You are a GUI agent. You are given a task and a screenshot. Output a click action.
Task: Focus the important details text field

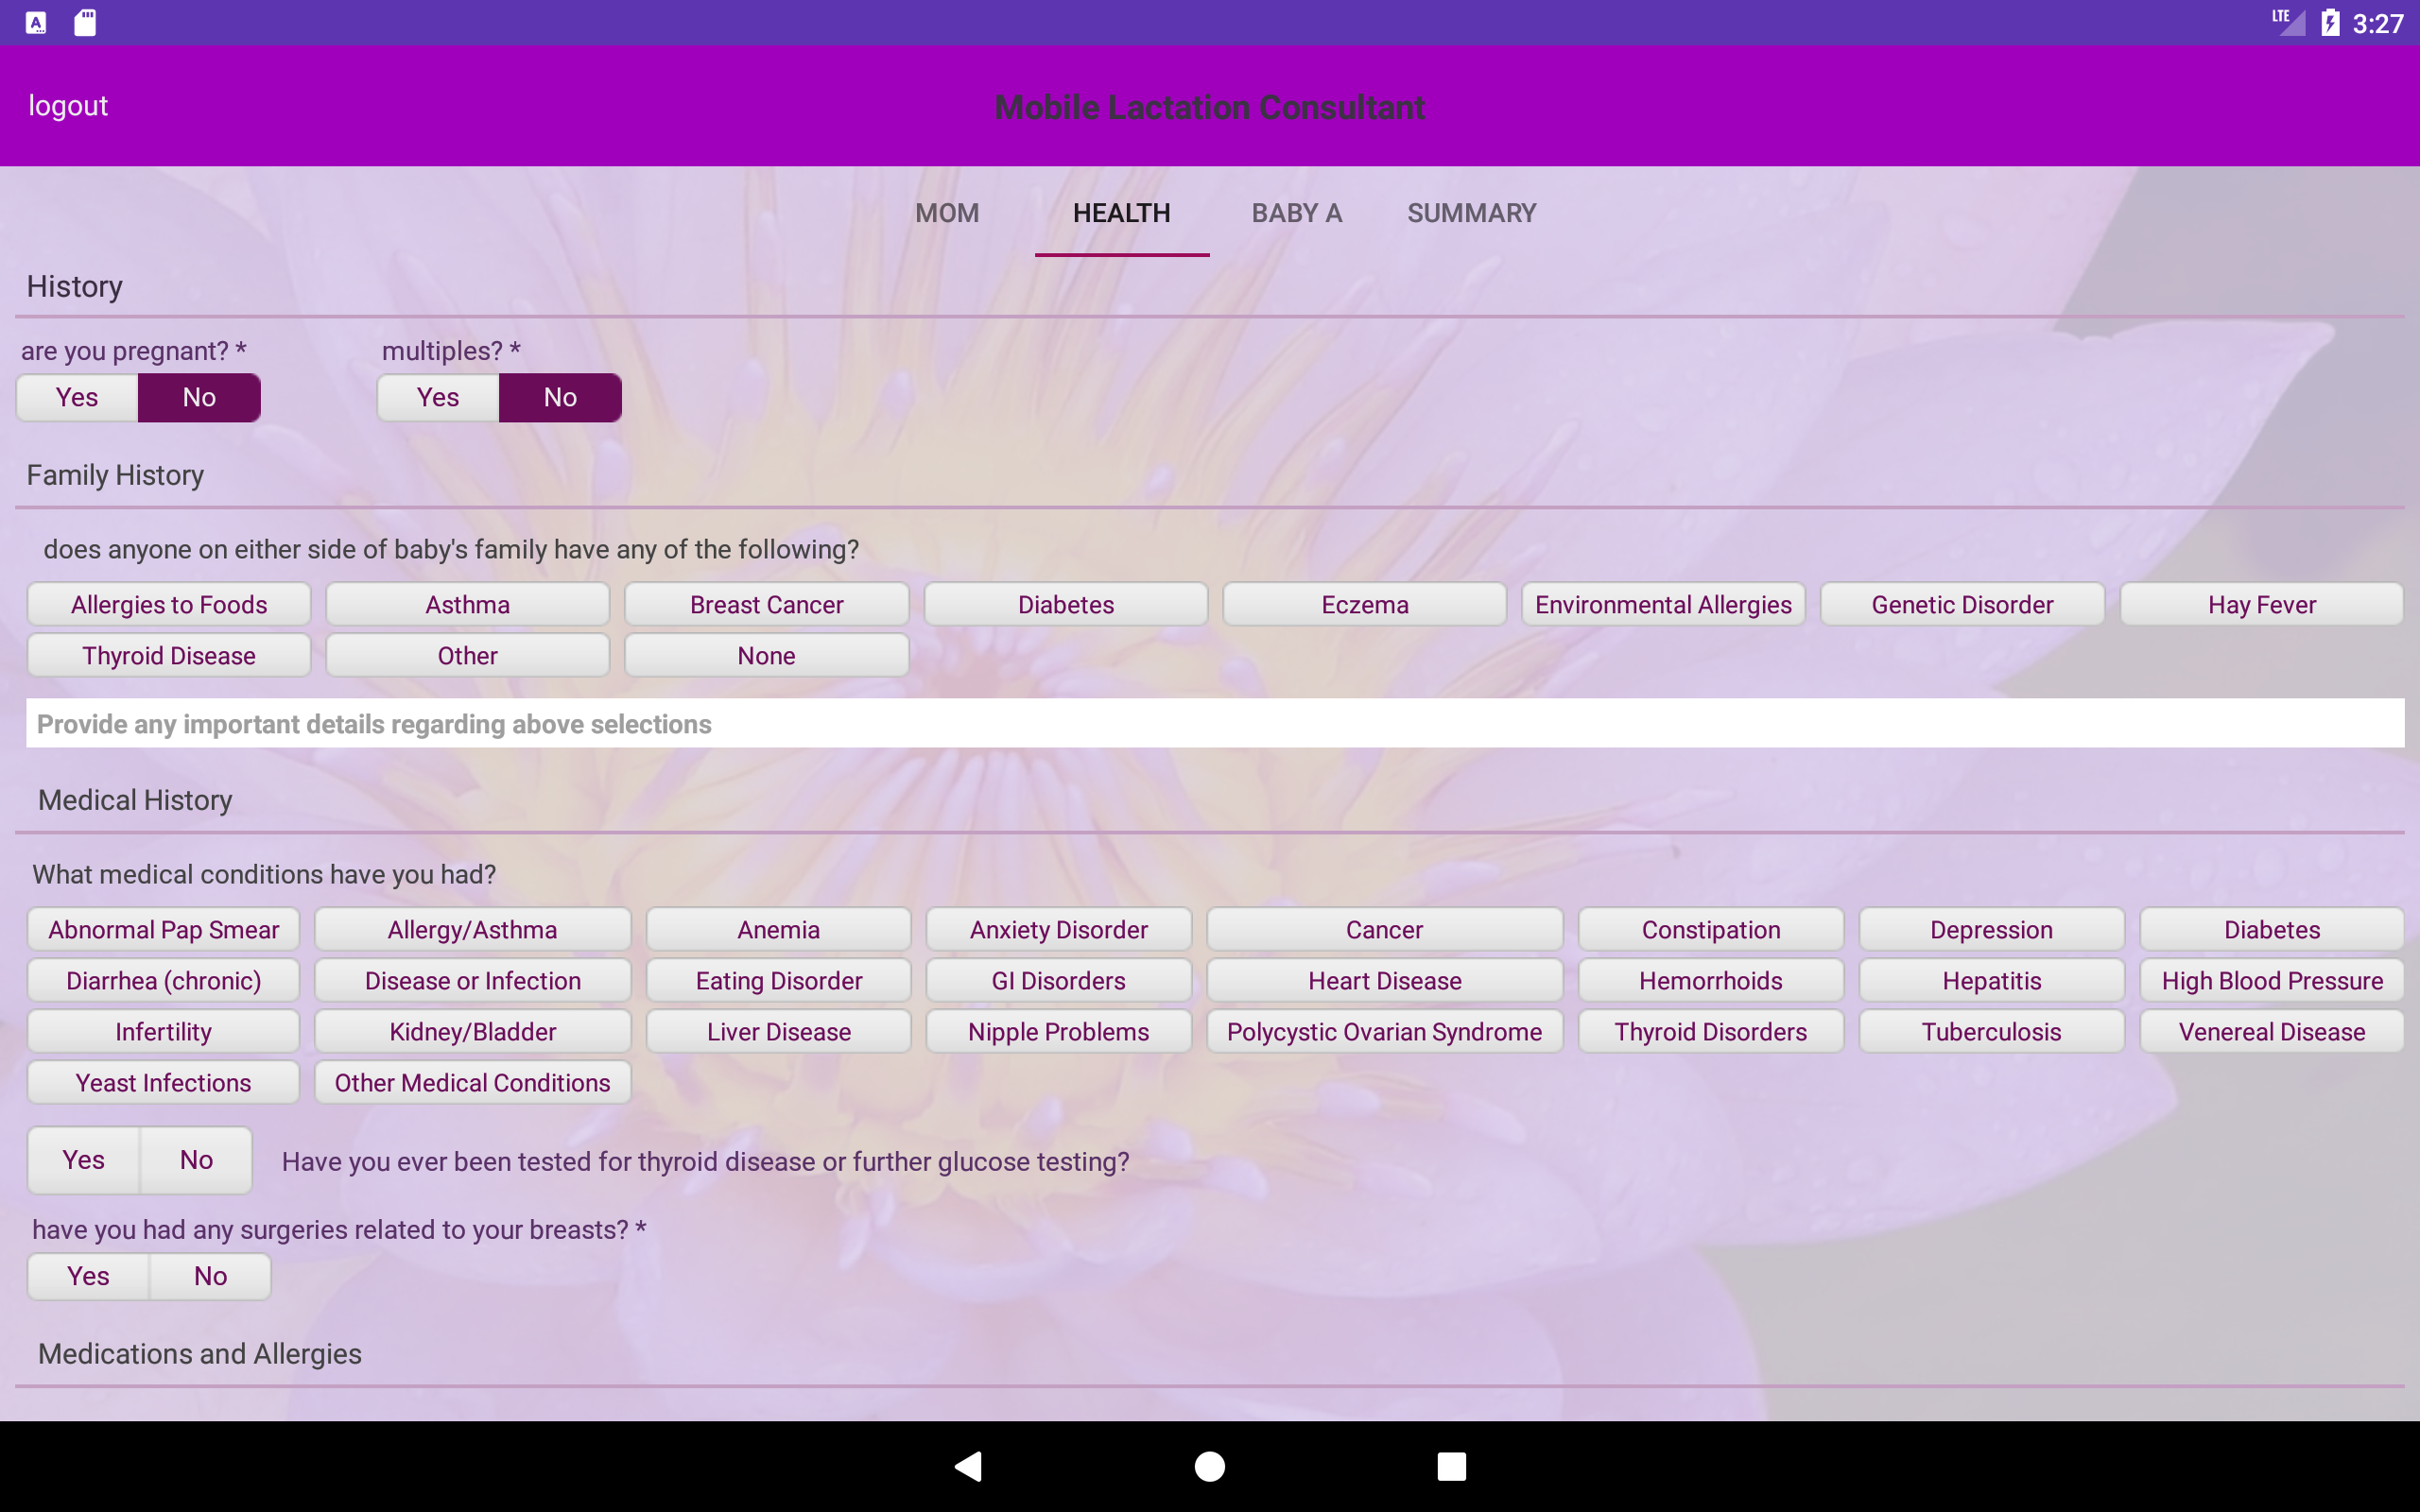[x=1215, y=723]
